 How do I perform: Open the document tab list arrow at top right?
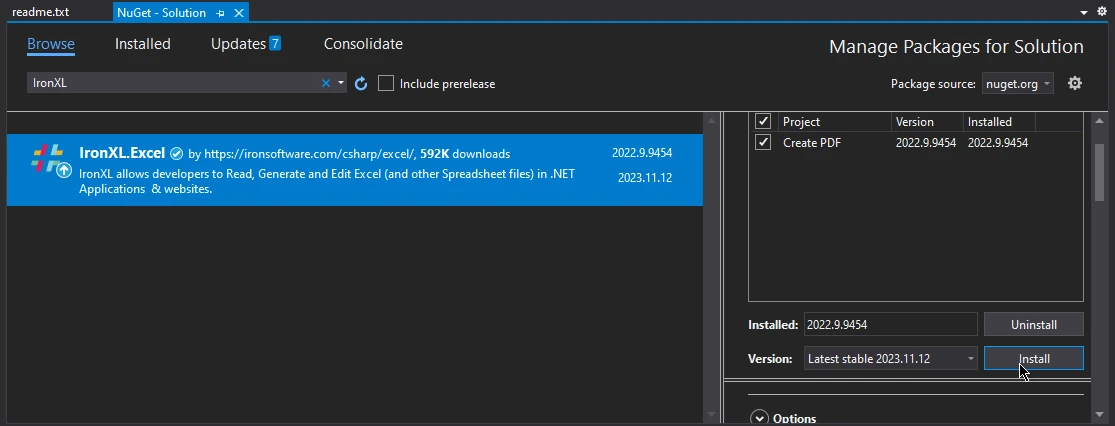[x=1085, y=12]
